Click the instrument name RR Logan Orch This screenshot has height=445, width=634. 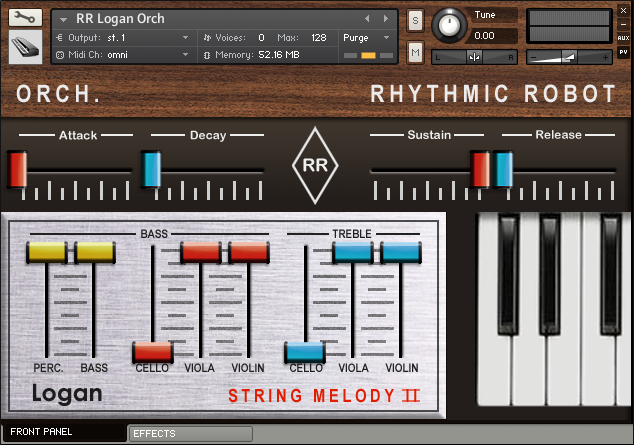(x=120, y=19)
